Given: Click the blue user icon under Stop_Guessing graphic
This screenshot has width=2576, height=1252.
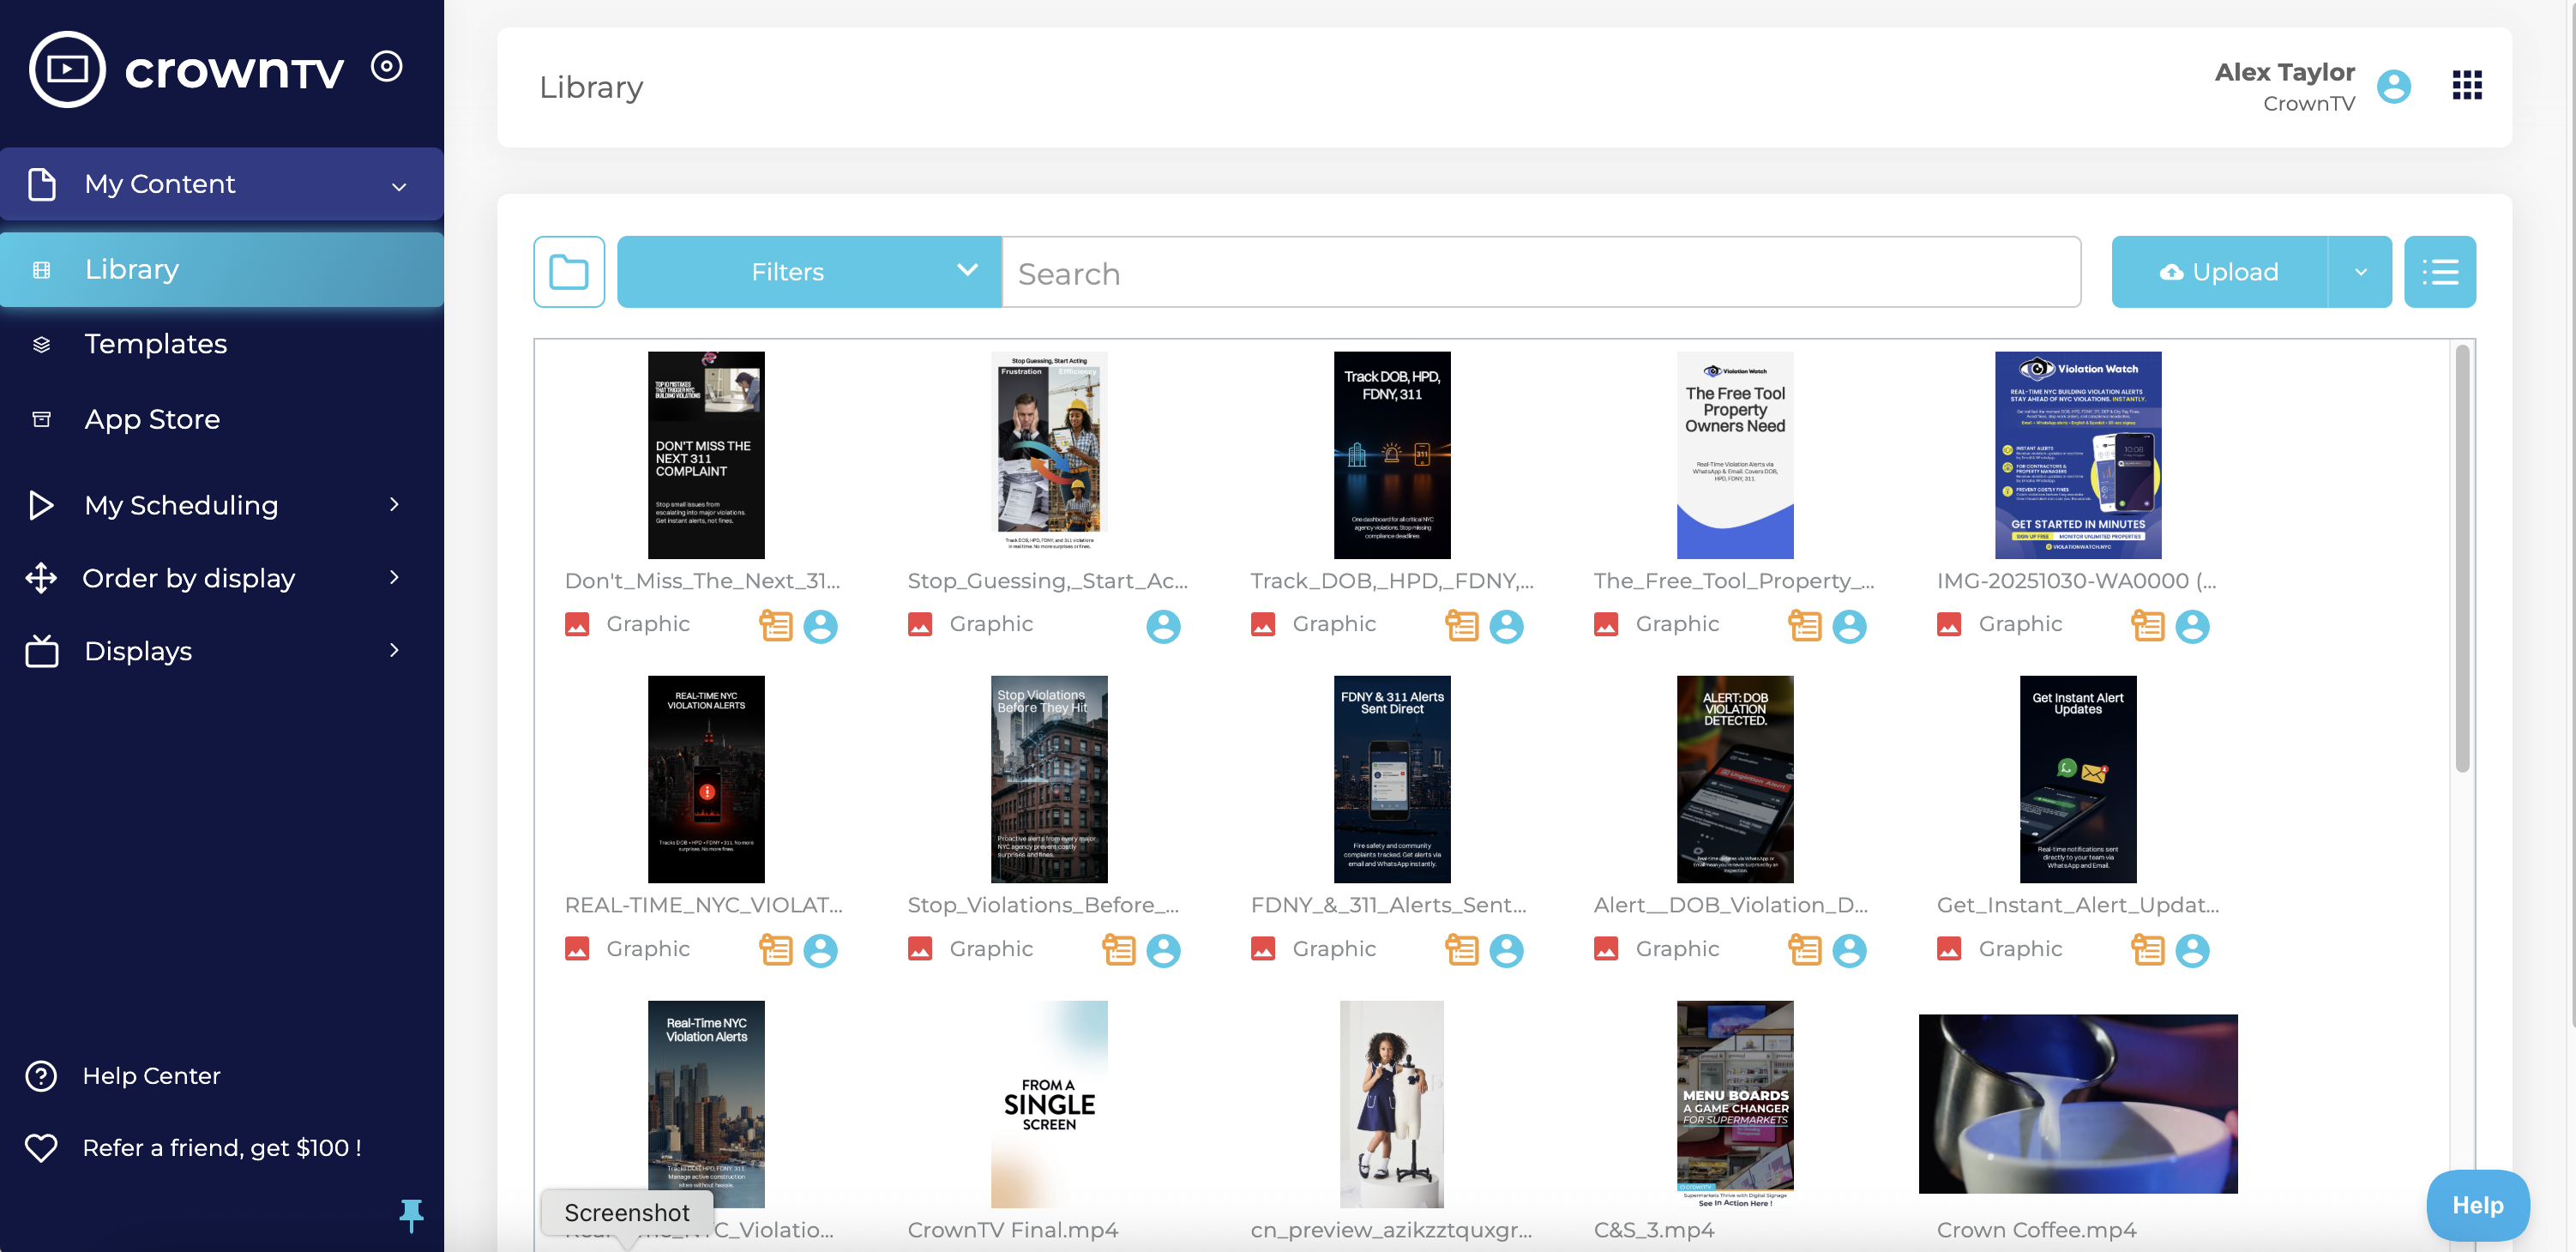Looking at the screenshot, I should click(x=1163, y=626).
